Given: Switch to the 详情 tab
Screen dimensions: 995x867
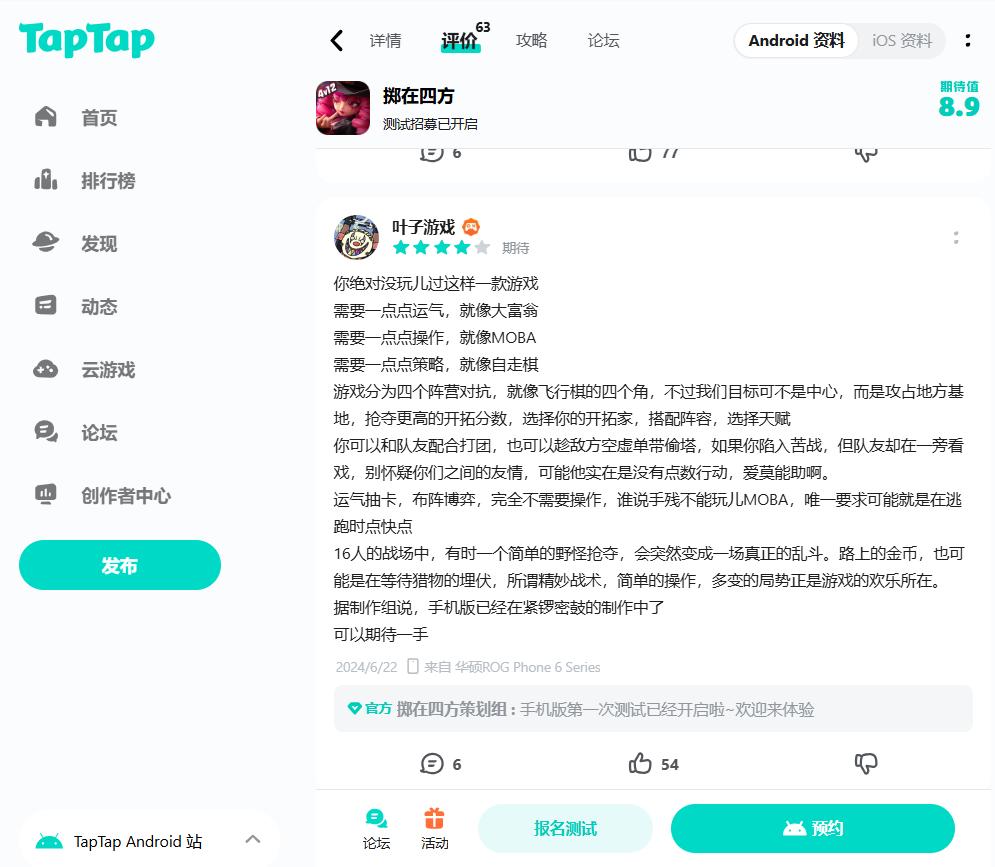Looking at the screenshot, I should 385,41.
